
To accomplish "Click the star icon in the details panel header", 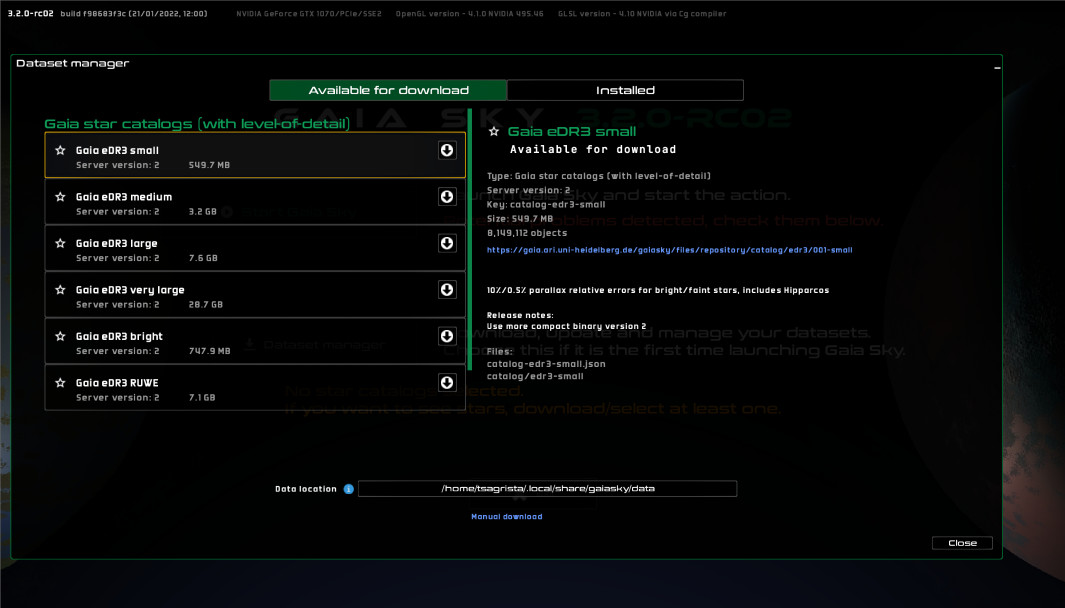I will pos(494,131).
